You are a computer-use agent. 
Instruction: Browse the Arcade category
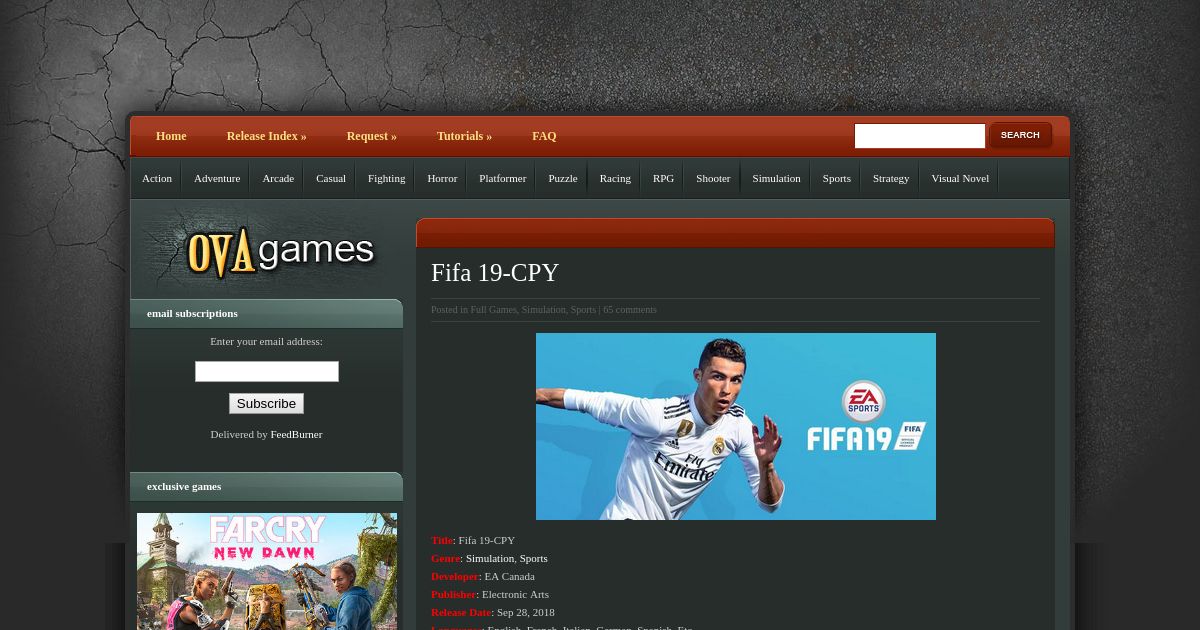tap(278, 178)
